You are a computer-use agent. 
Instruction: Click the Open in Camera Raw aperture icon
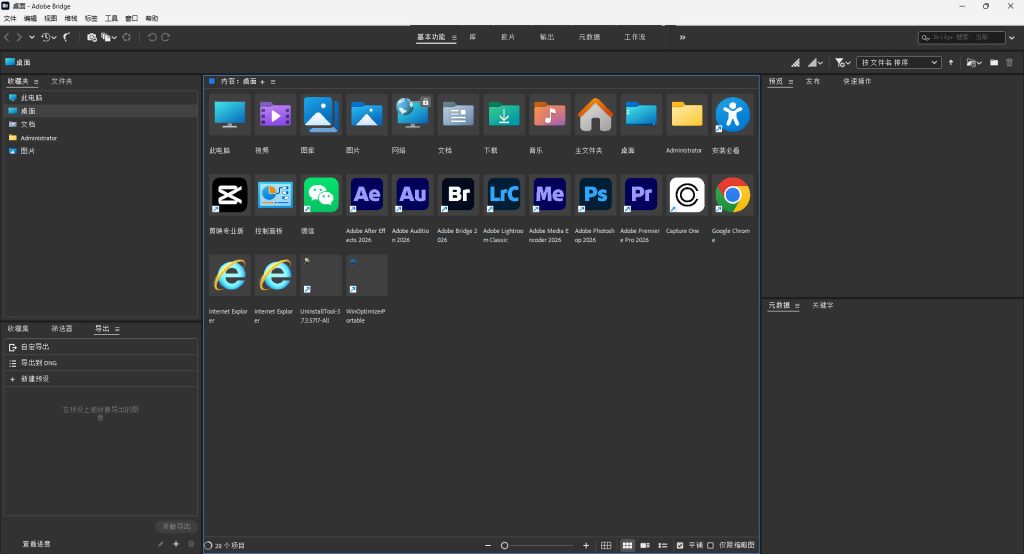[x=127, y=37]
